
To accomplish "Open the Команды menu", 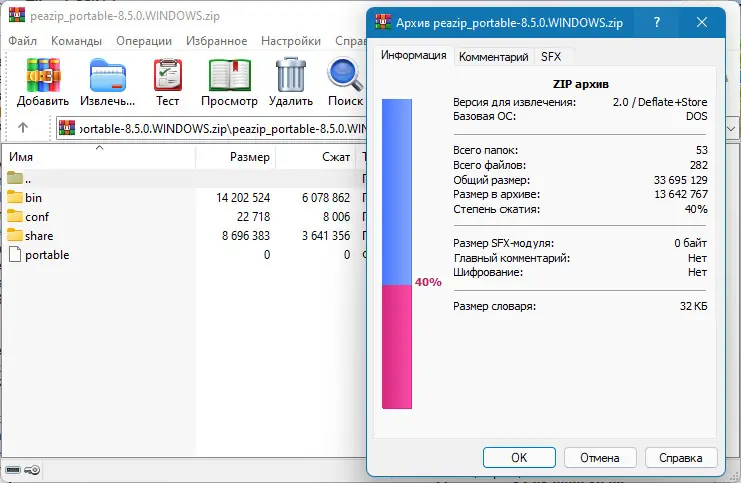I will point(76,41).
